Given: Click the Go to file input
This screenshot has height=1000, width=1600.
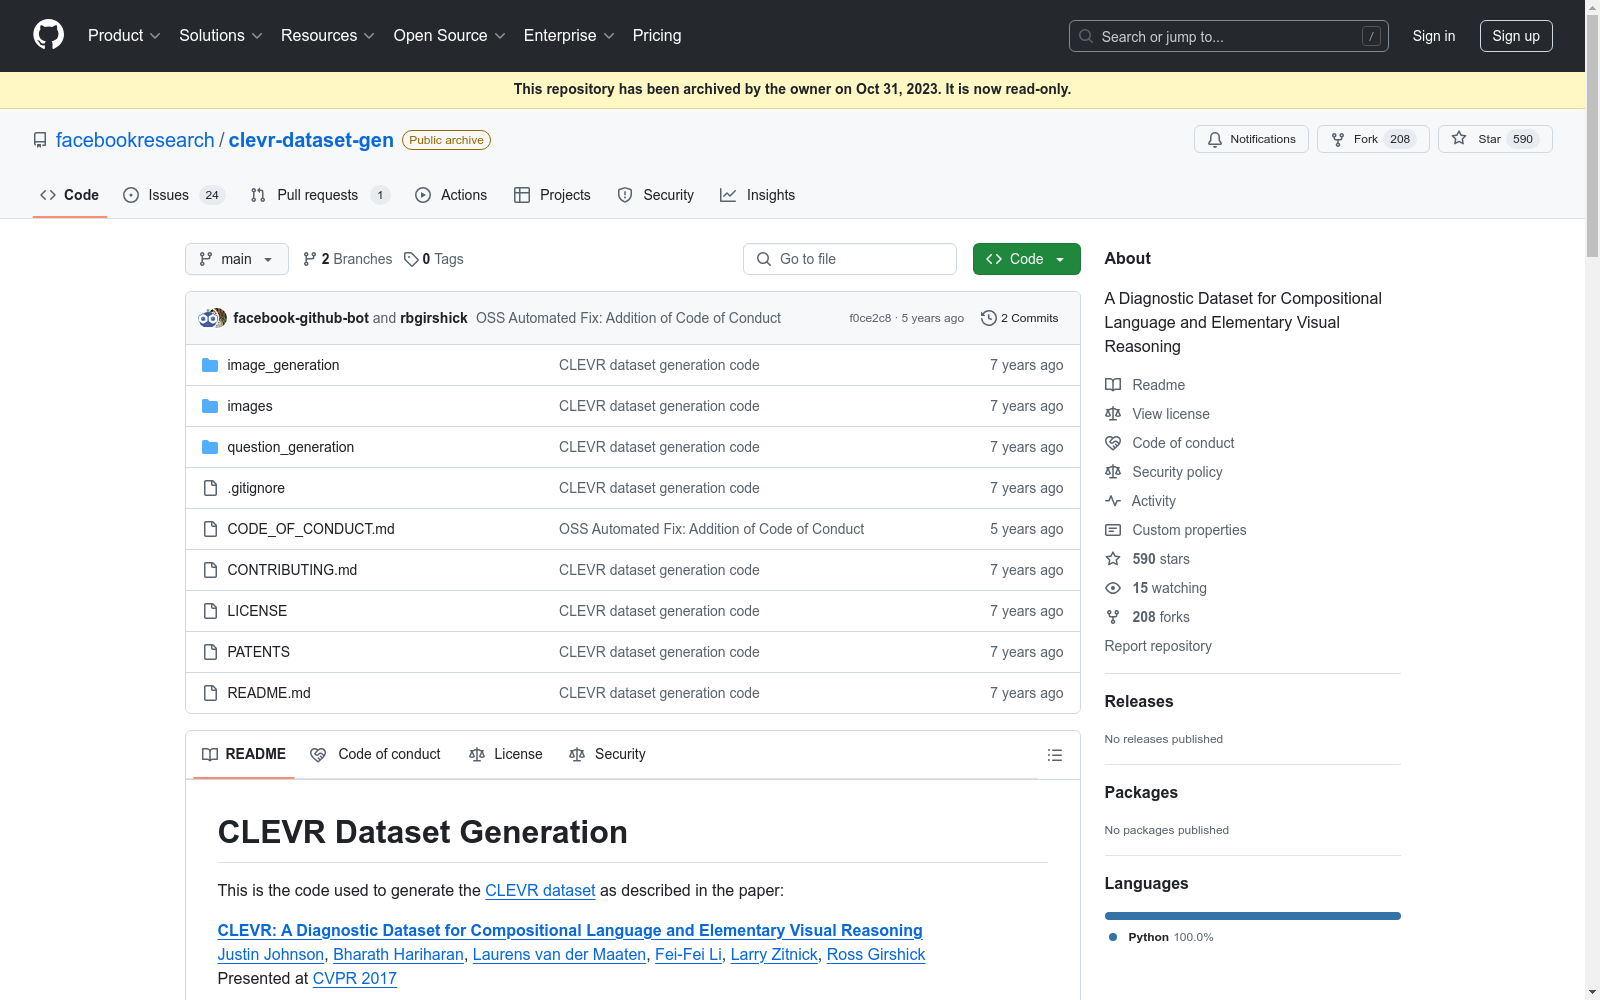Looking at the screenshot, I should [x=850, y=259].
